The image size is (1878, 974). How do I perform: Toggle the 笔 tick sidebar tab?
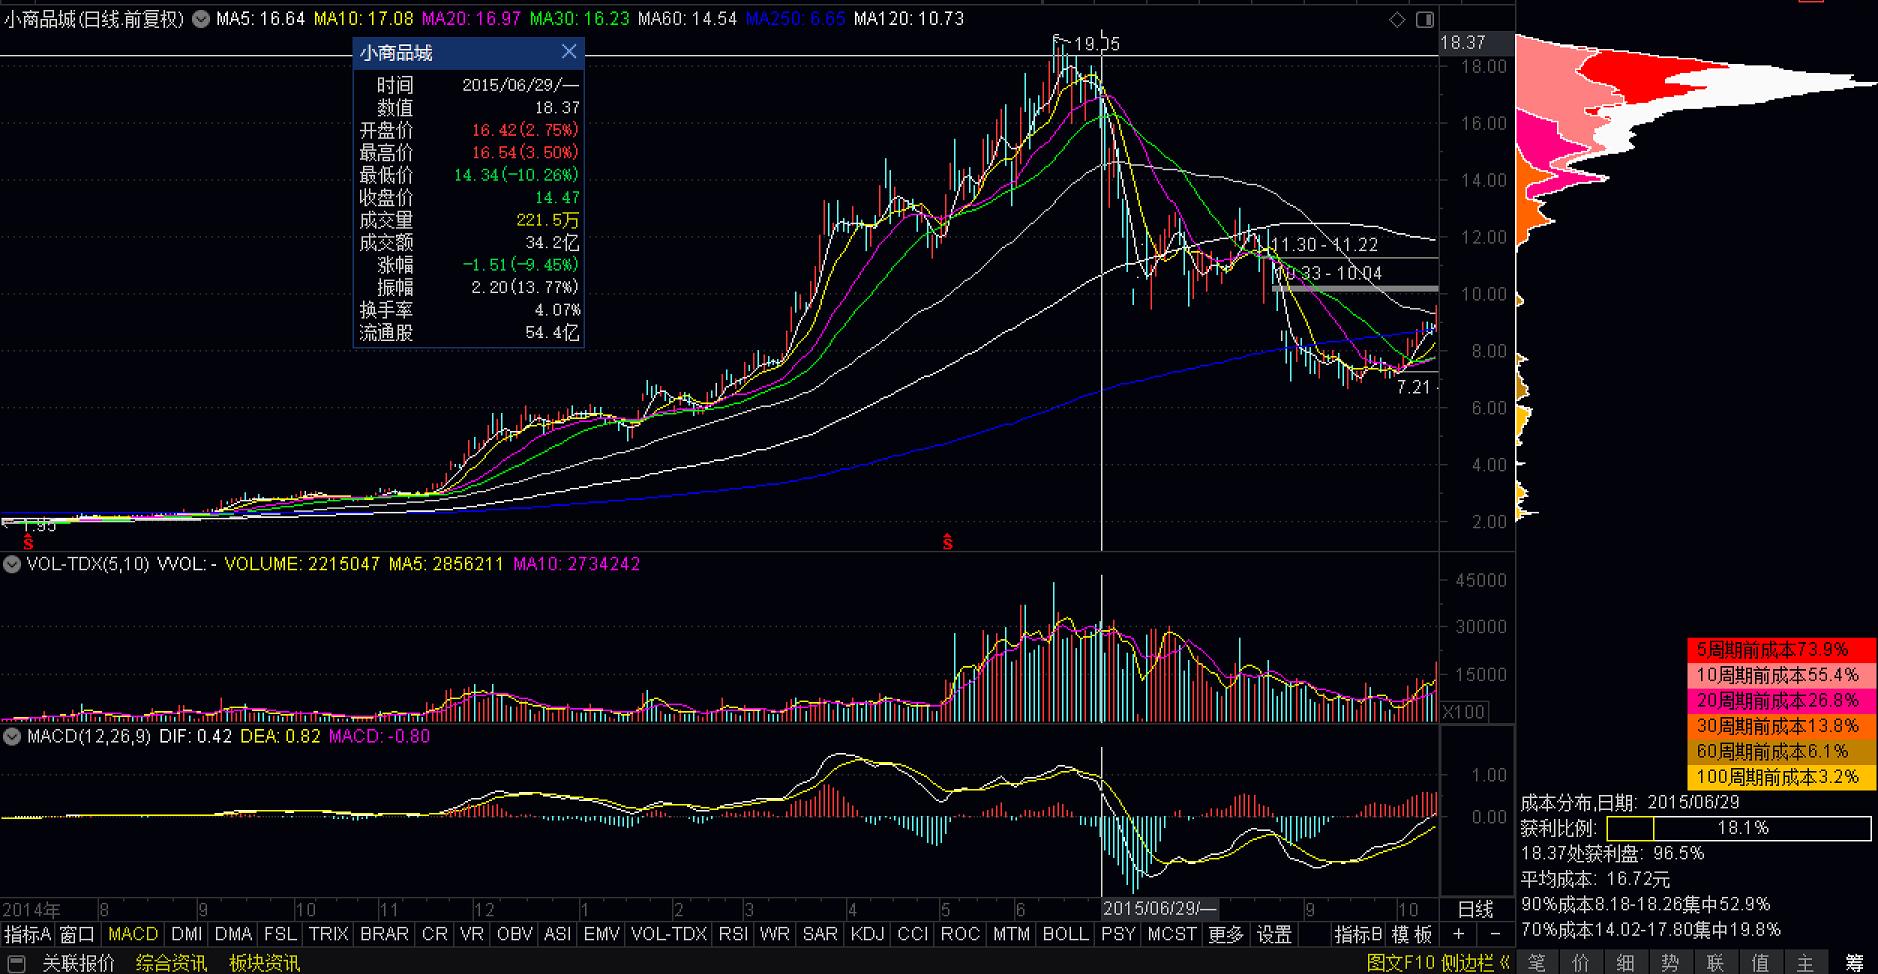tap(1537, 963)
